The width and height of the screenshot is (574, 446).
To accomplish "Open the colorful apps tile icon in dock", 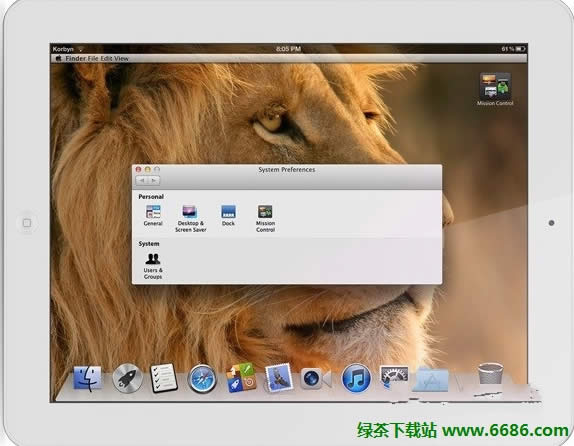I will click(x=241, y=378).
